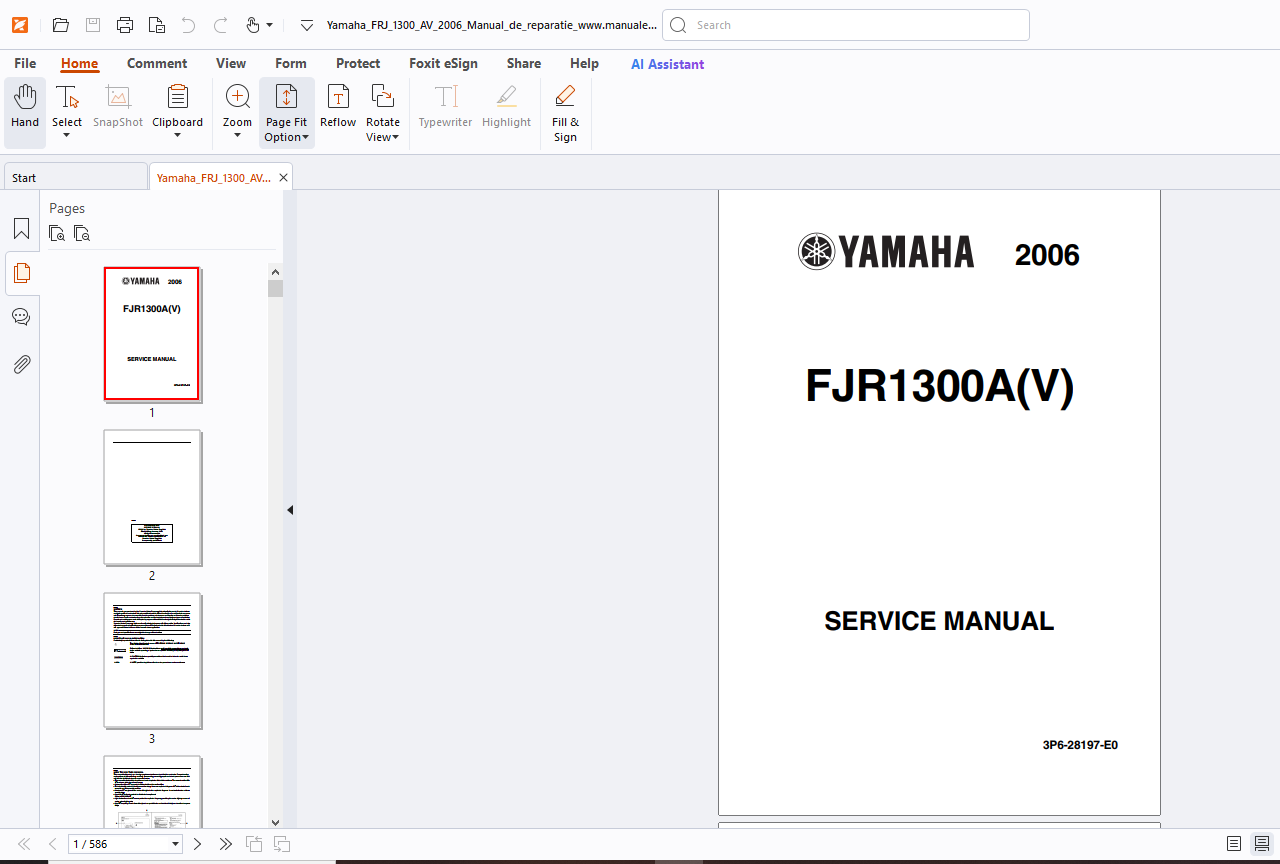Open the page number 1 / 586 dropdown
Image resolution: width=1280 pixels, height=864 pixels.
point(176,845)
